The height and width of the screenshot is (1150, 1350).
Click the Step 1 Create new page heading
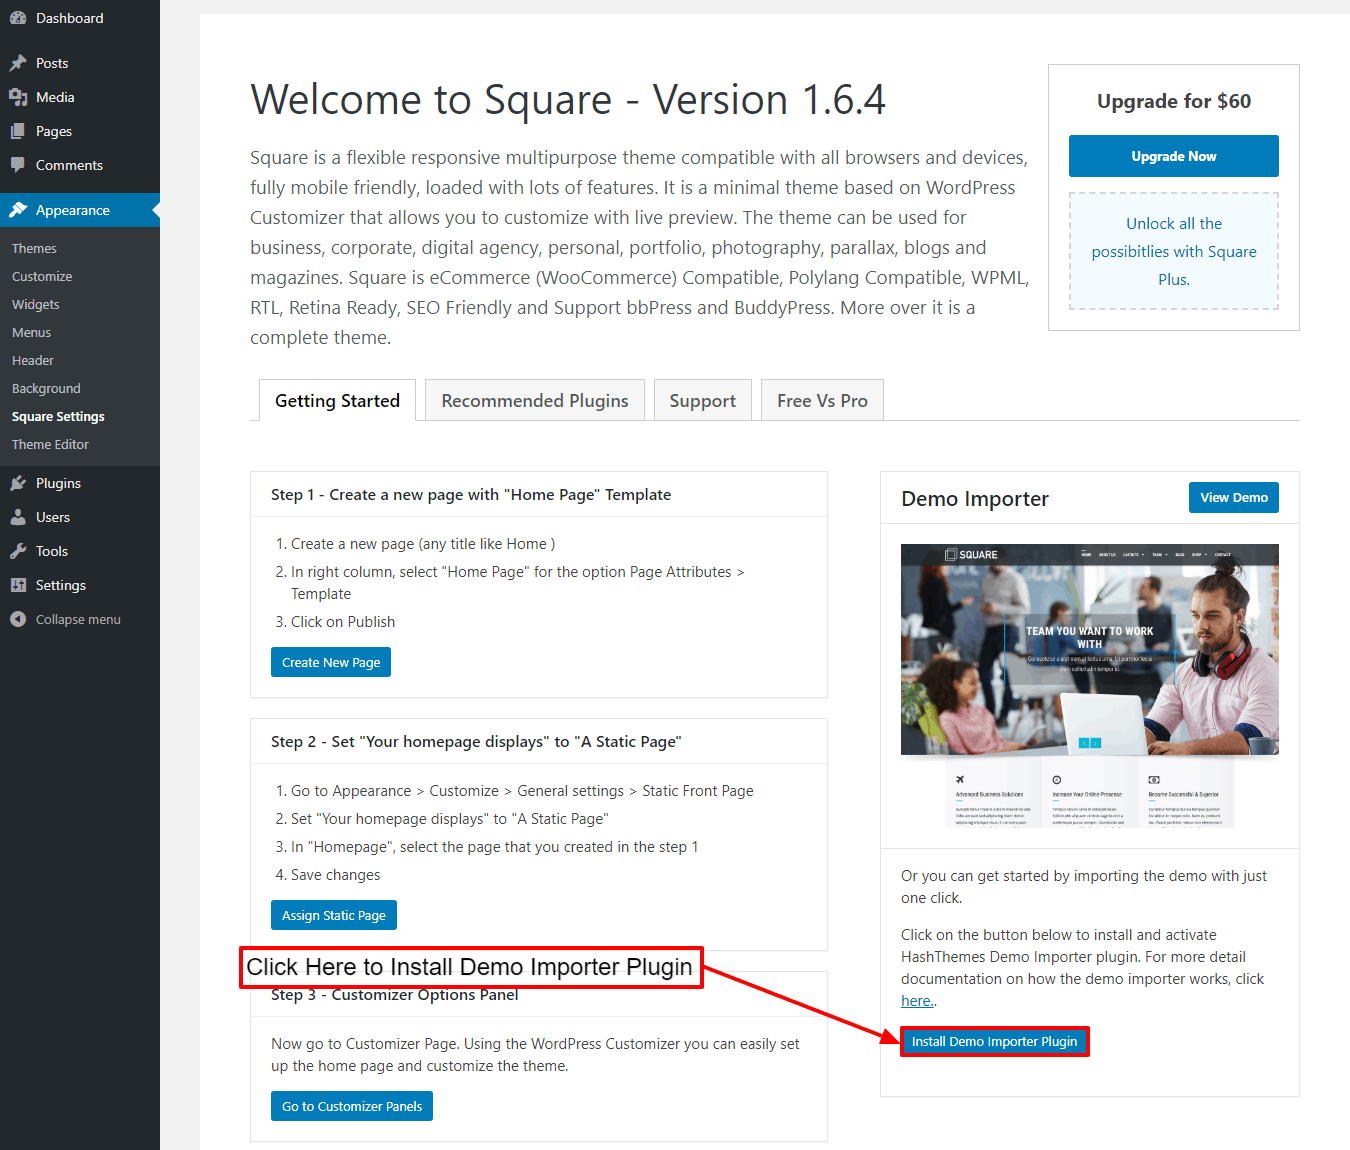pyautogui.click(x=471, y=494)
